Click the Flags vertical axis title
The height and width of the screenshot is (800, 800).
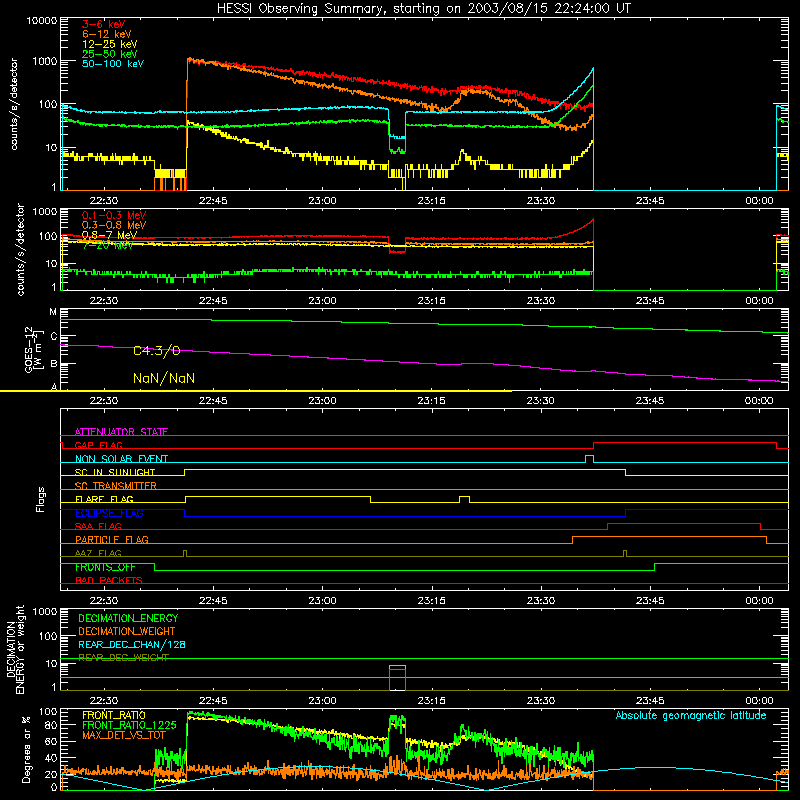(x=41, y=499)
